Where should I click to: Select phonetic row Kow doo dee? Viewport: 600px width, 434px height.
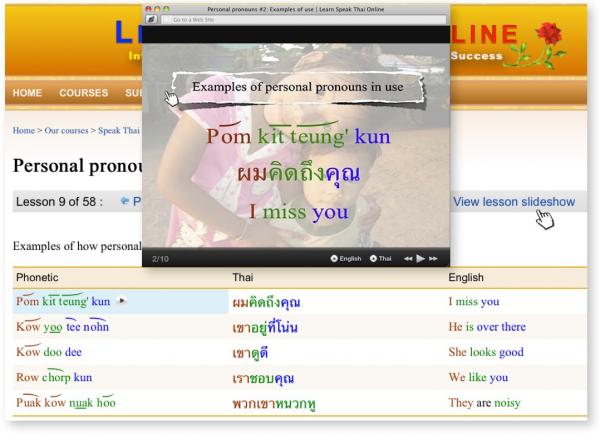pos(49,352)
